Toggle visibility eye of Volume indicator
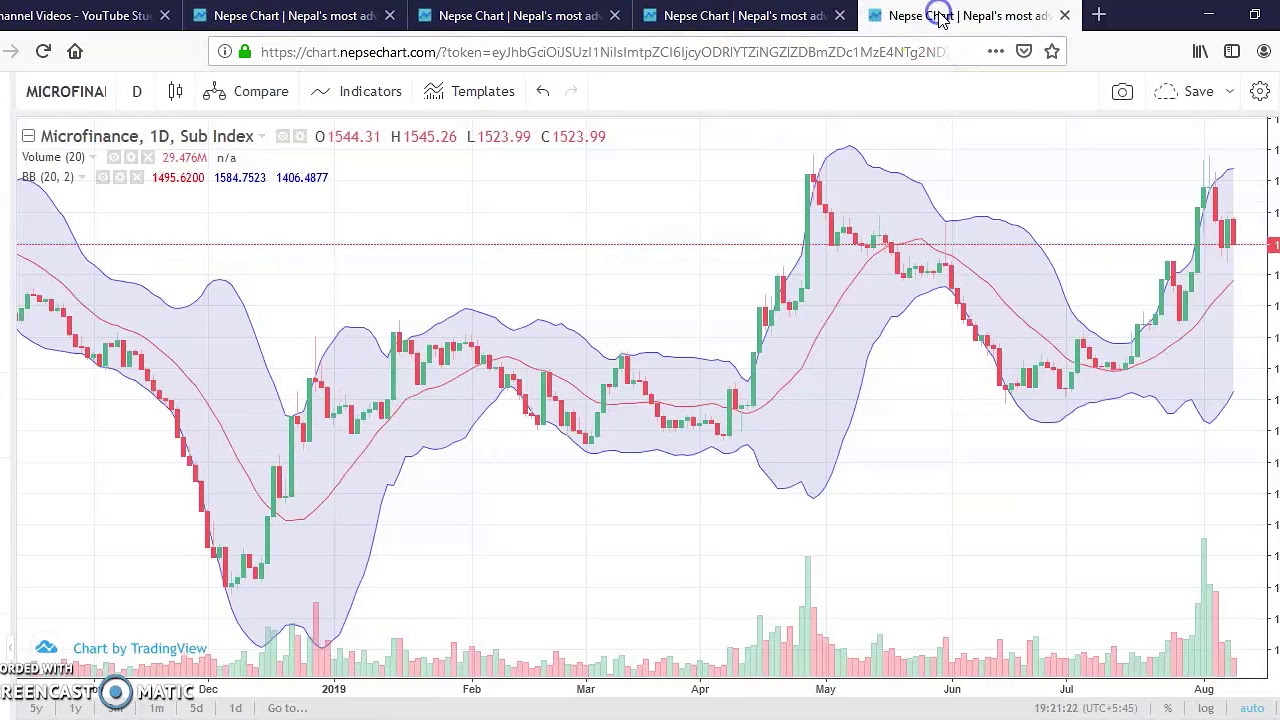Viewport: 1280px width, 720px height. [114, 157]
